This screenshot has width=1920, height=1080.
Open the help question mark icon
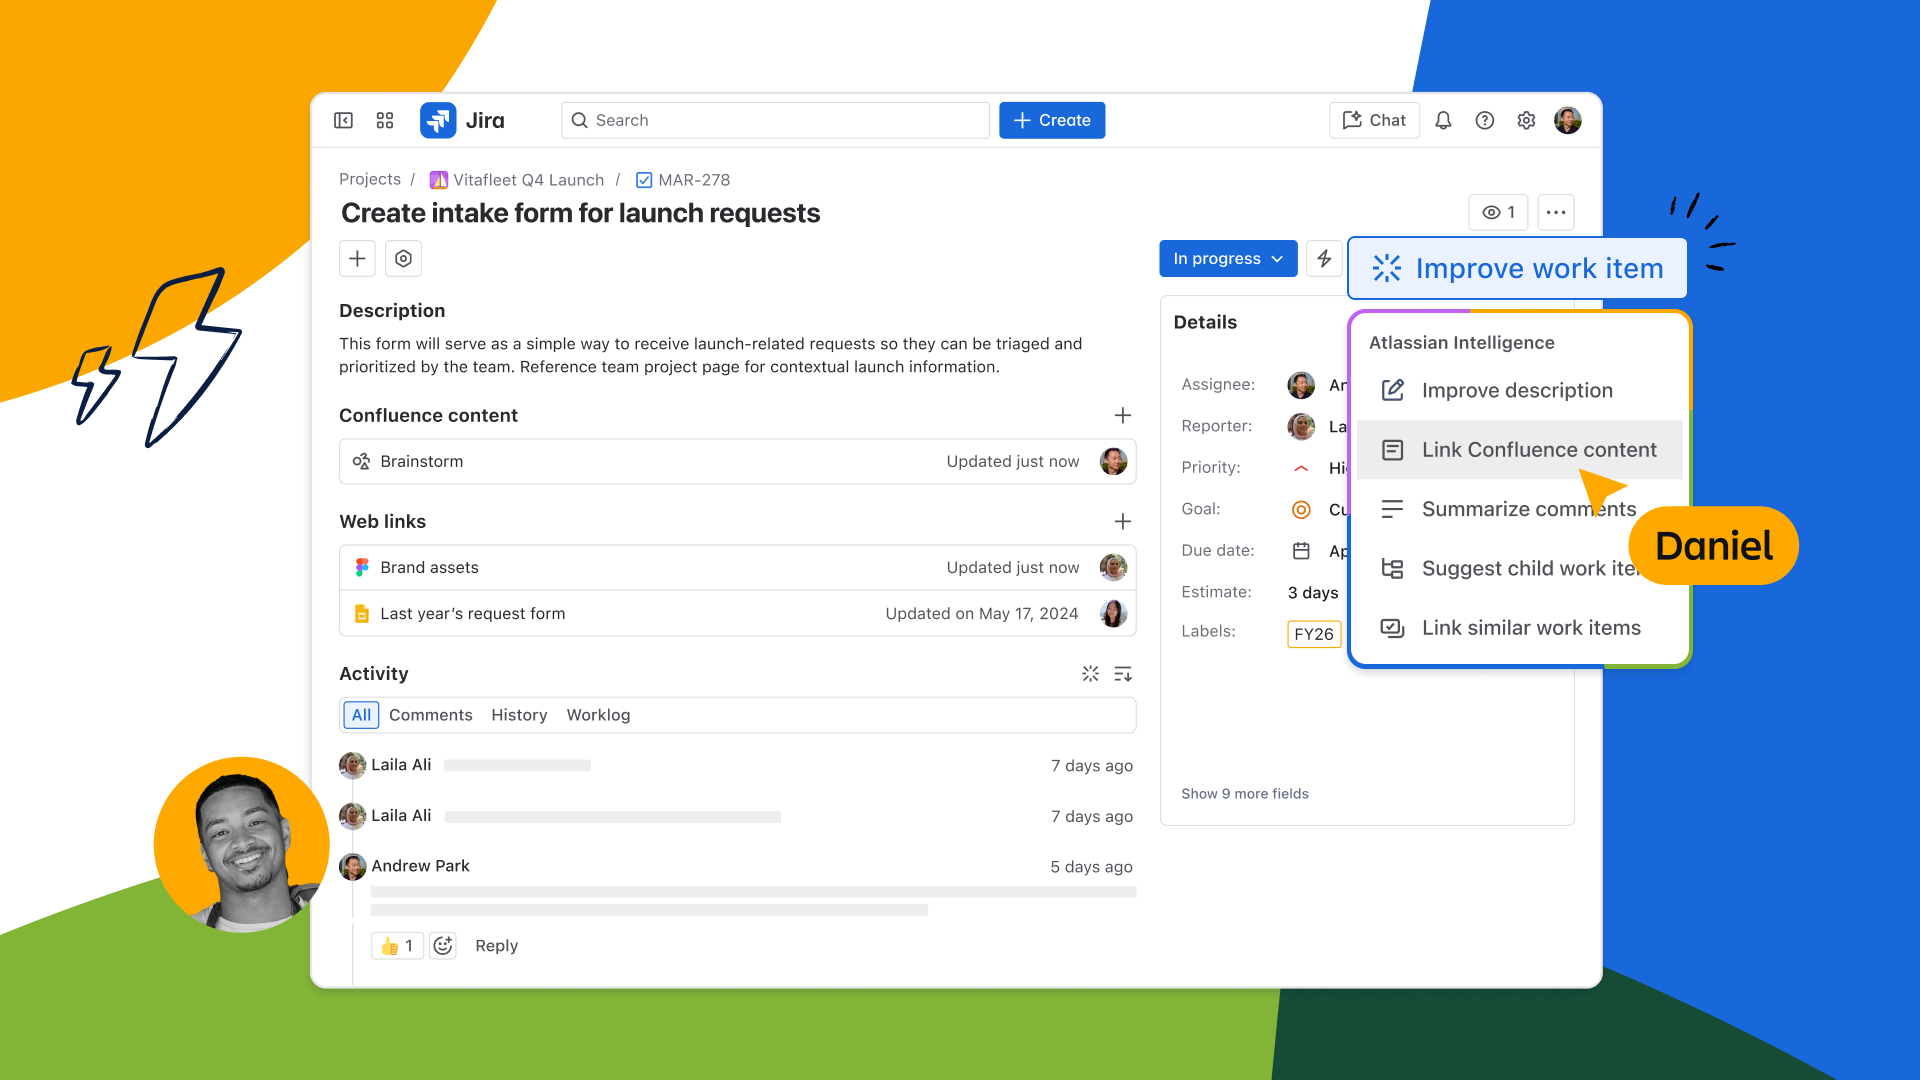click(x=1485, y=120)
